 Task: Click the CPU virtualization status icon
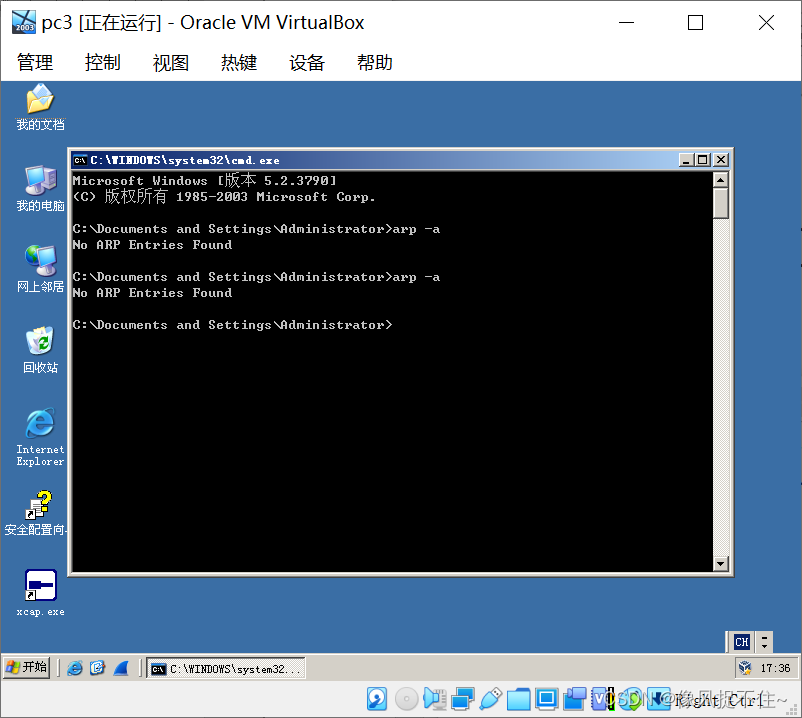click(x=602, y=699)
